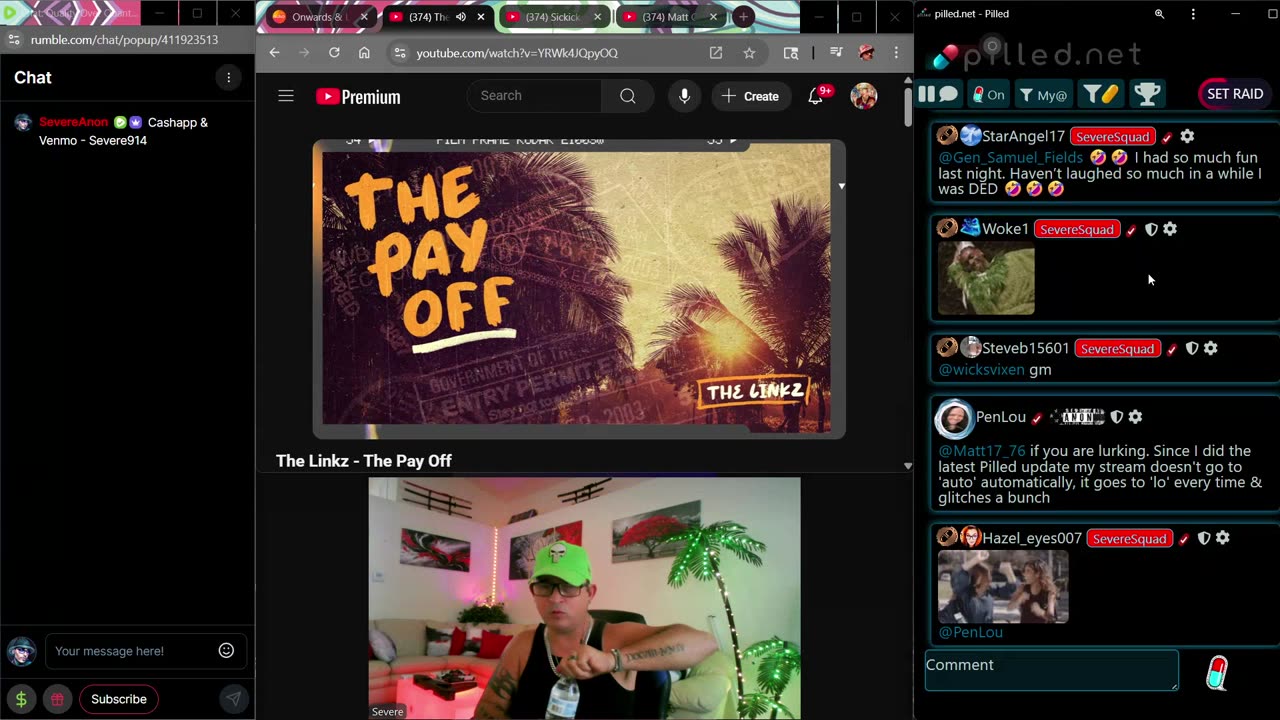Send comment with the pill button
The height and width of the screenshot is (720, 1280).
[x=1217, y=673]
